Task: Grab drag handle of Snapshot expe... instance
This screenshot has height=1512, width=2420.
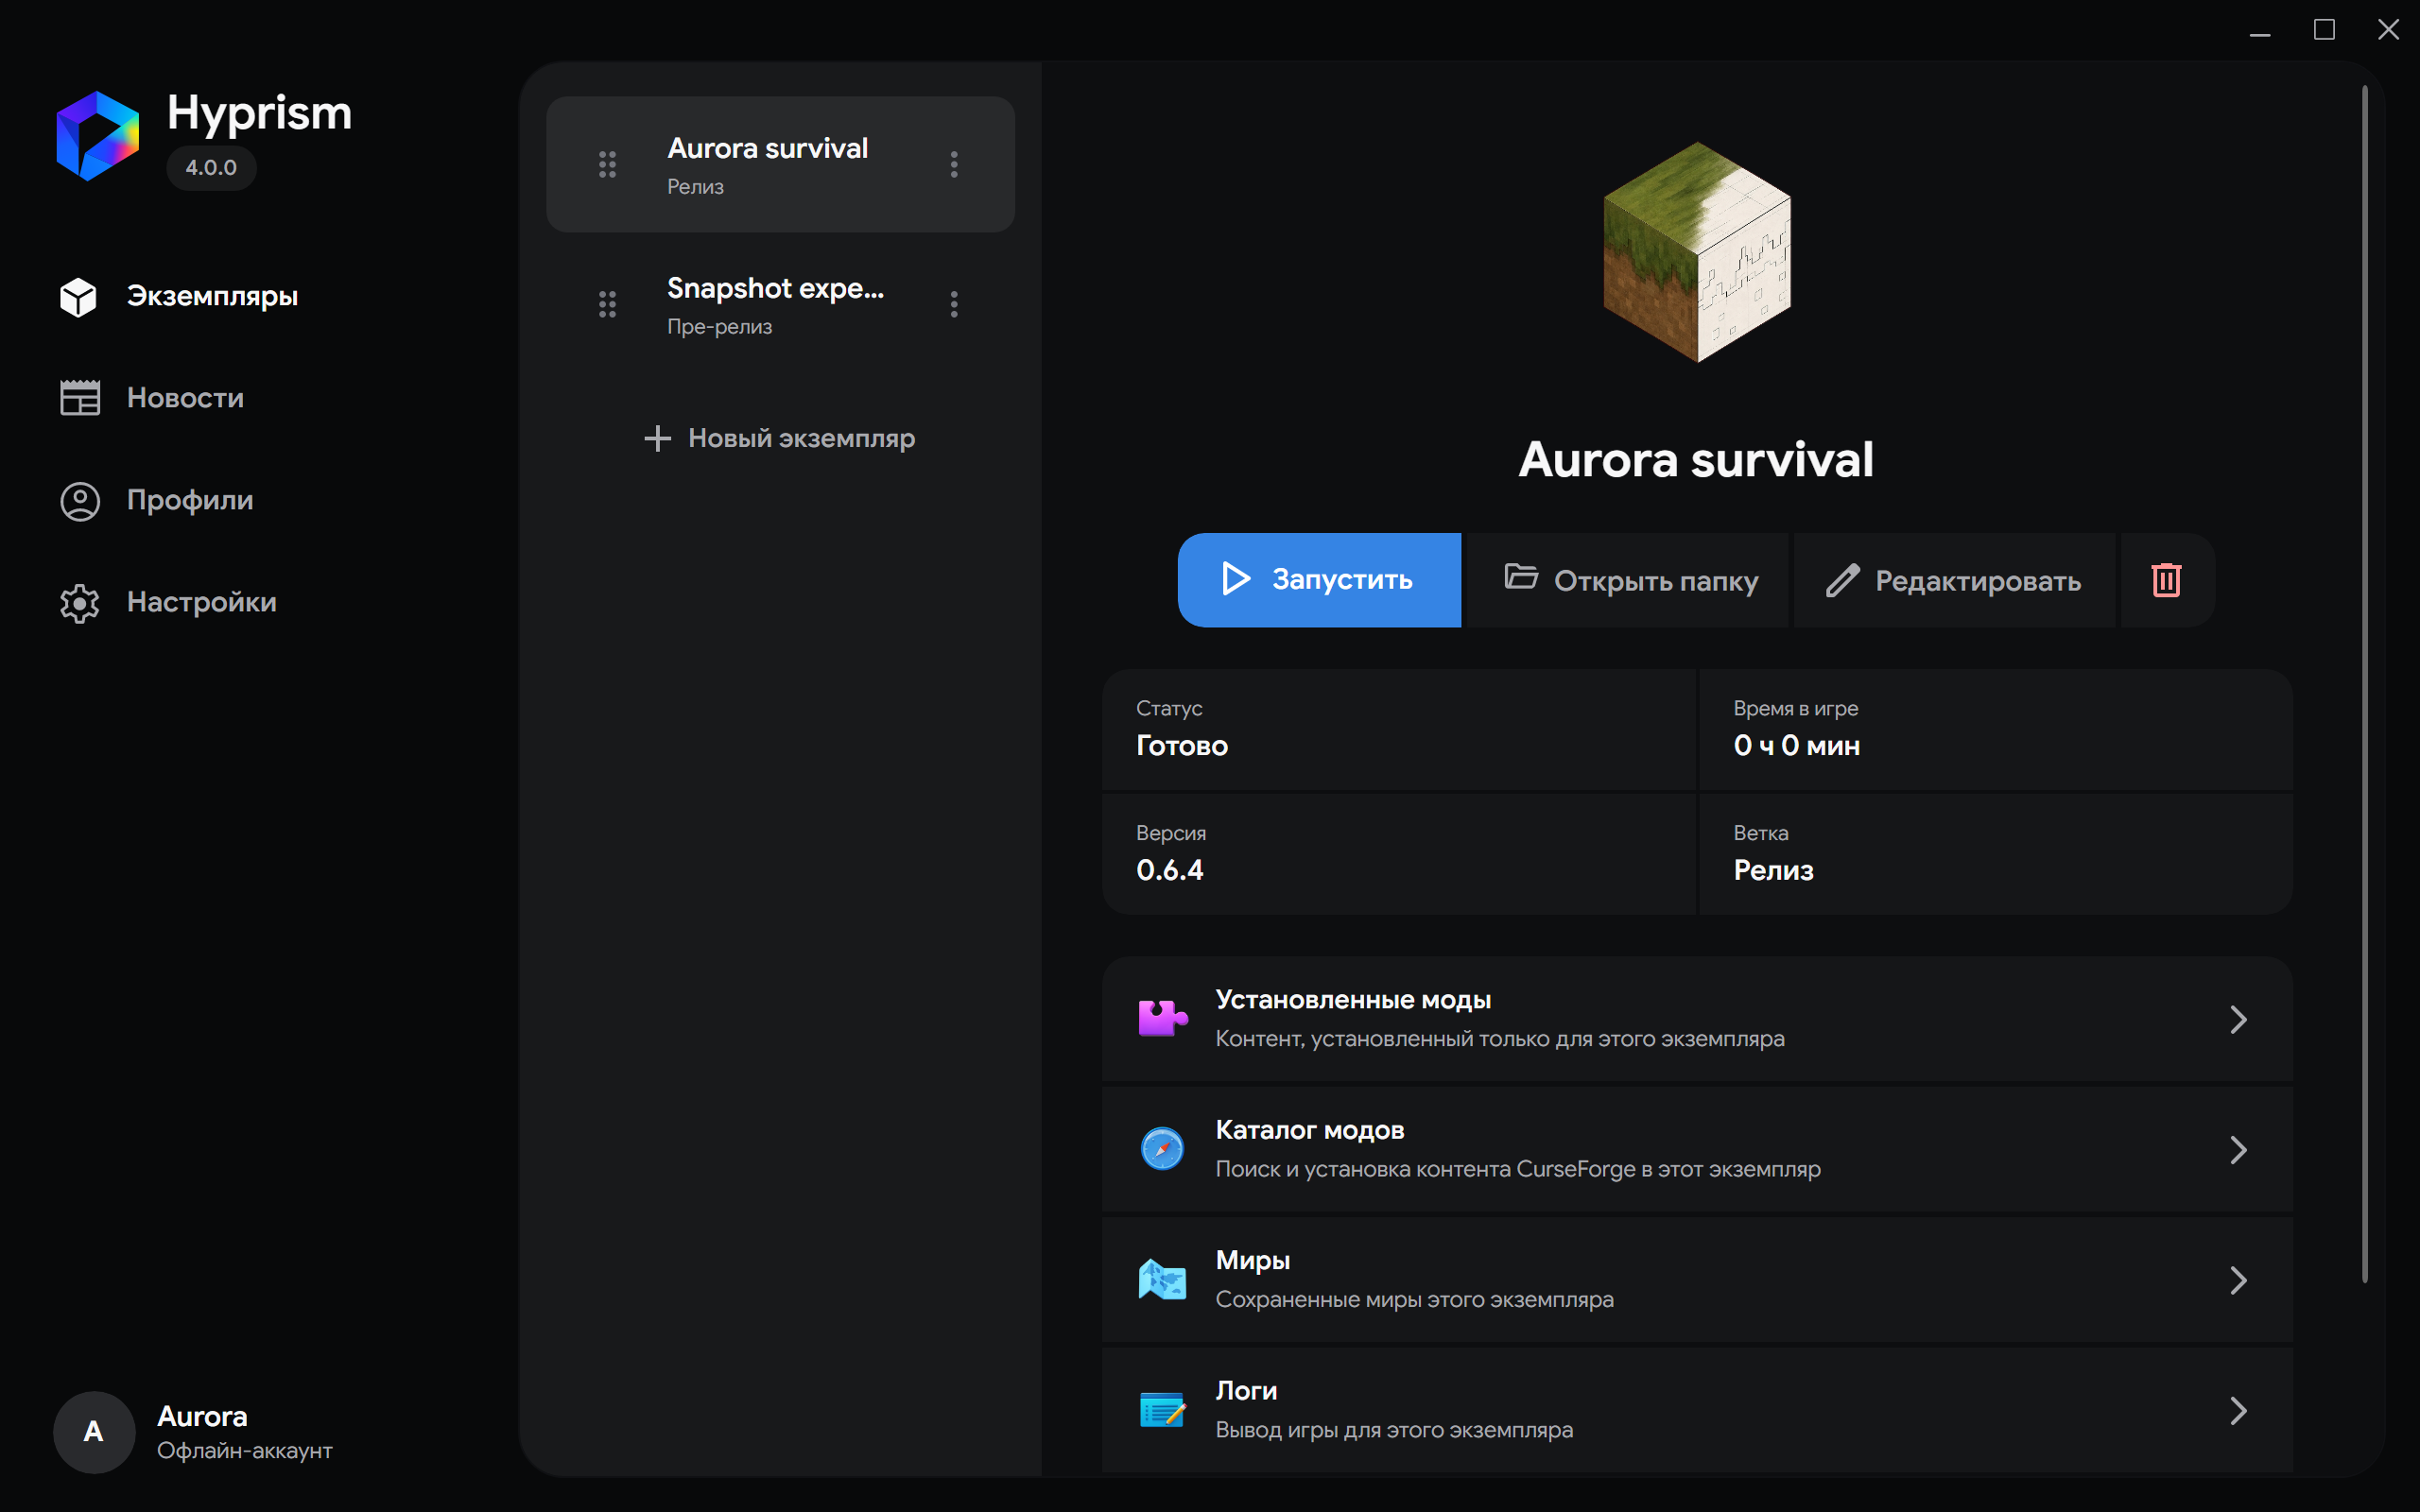Action: [607, 304]
